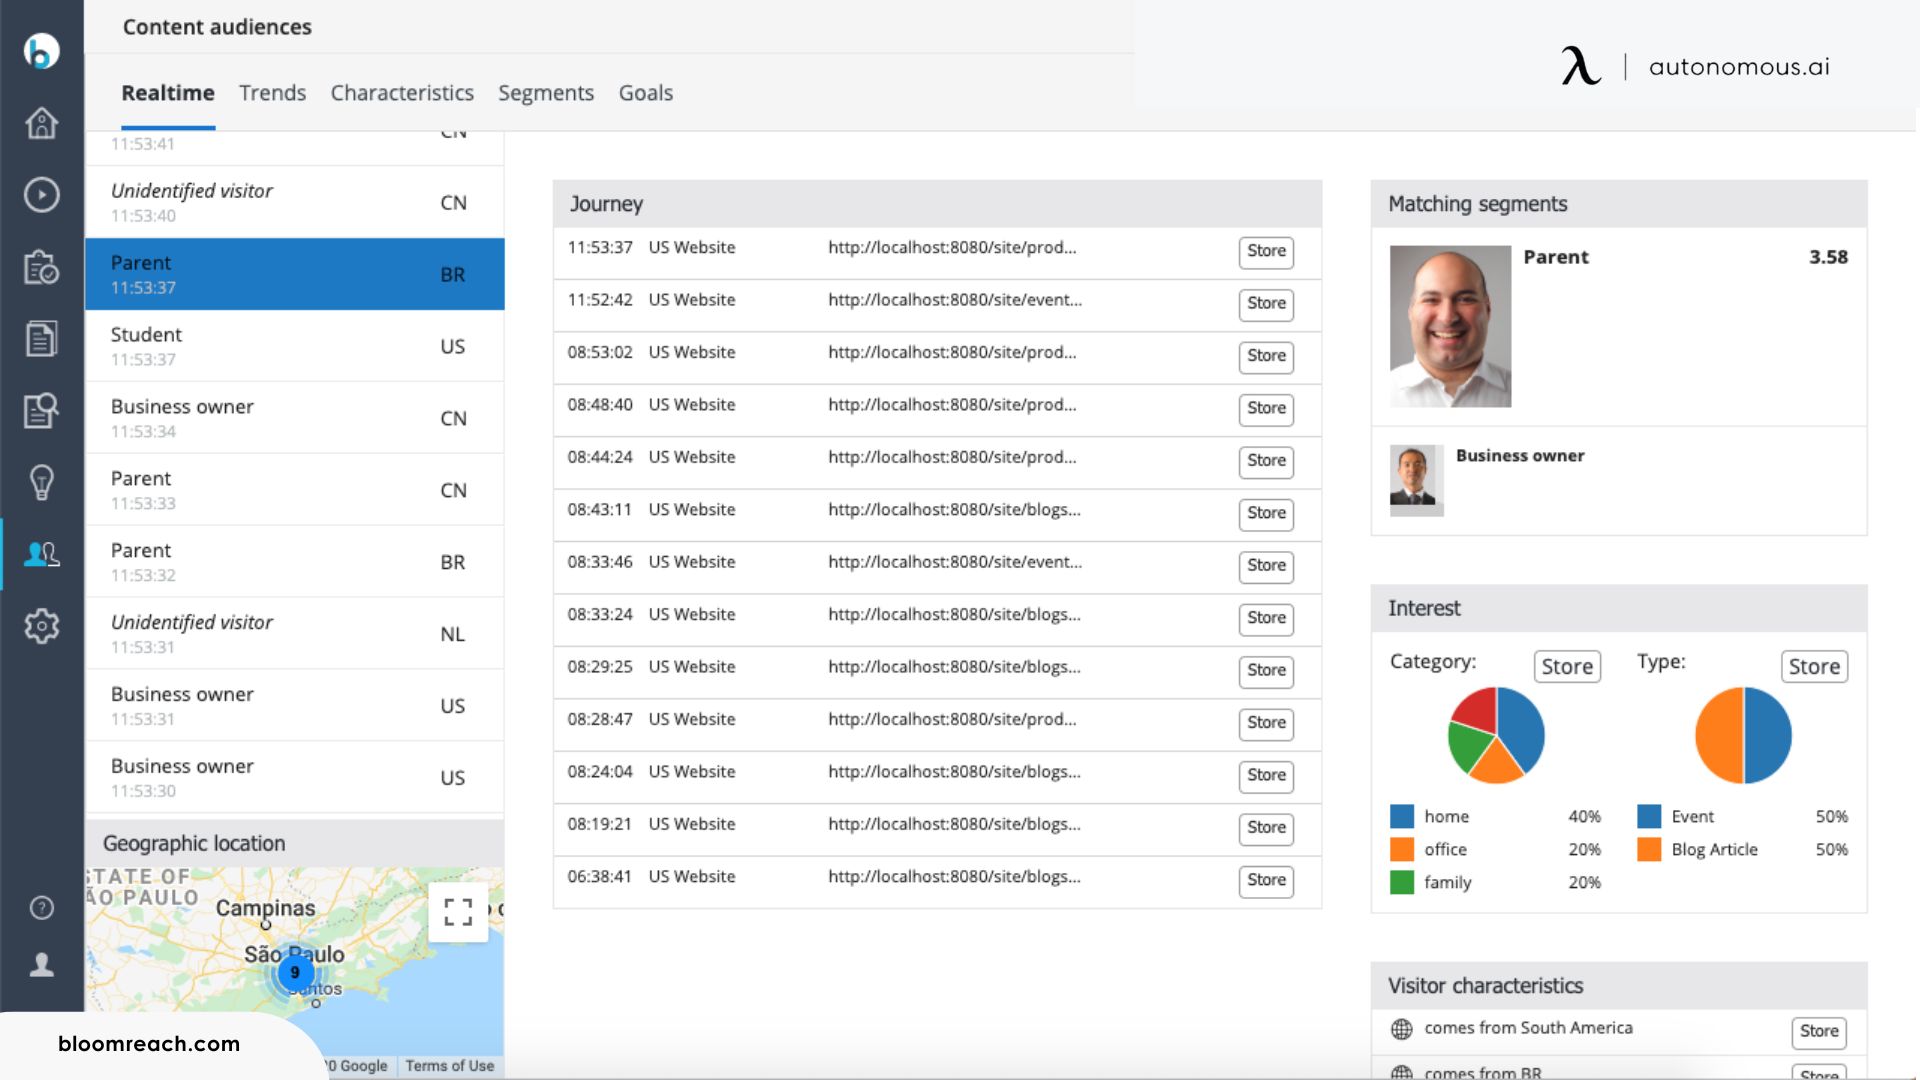Select Business owner visitor at 11:53:31
The height and width of the screenshot is (1080, 1920).
pyautogui.click(x=295, y=706)
